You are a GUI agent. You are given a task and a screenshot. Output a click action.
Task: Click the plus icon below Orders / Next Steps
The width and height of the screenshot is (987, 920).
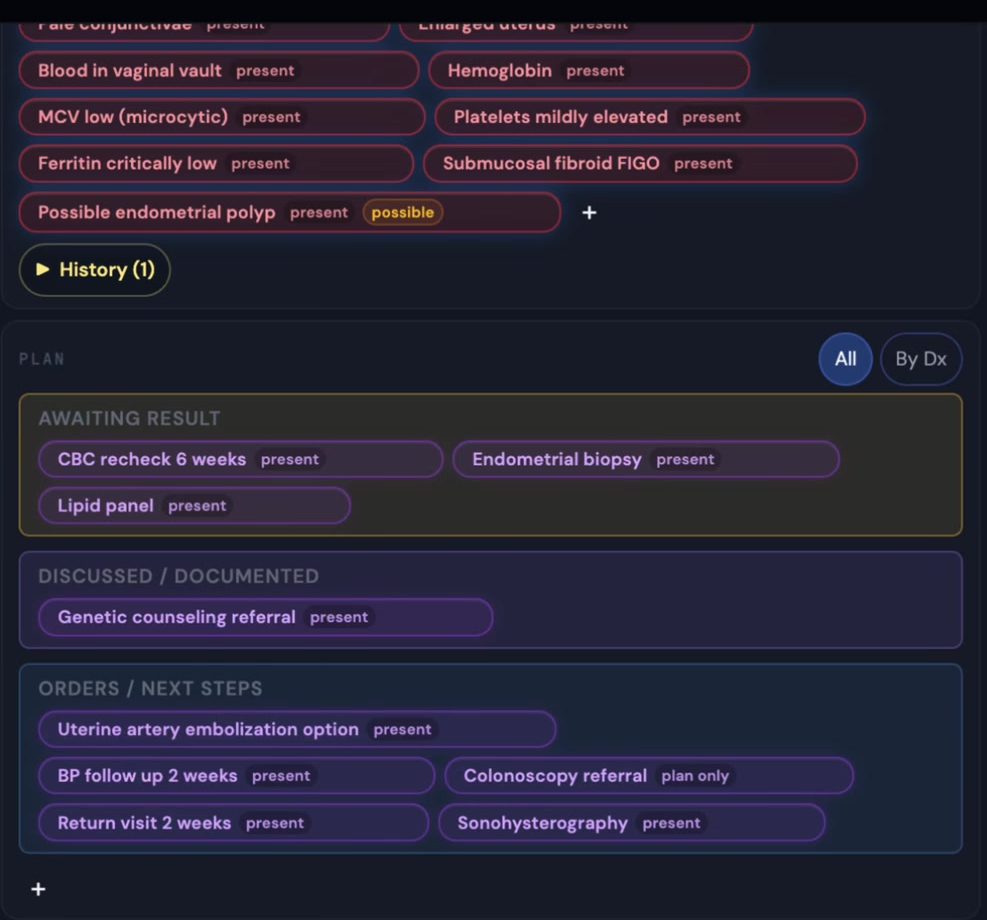coord(38,889)
